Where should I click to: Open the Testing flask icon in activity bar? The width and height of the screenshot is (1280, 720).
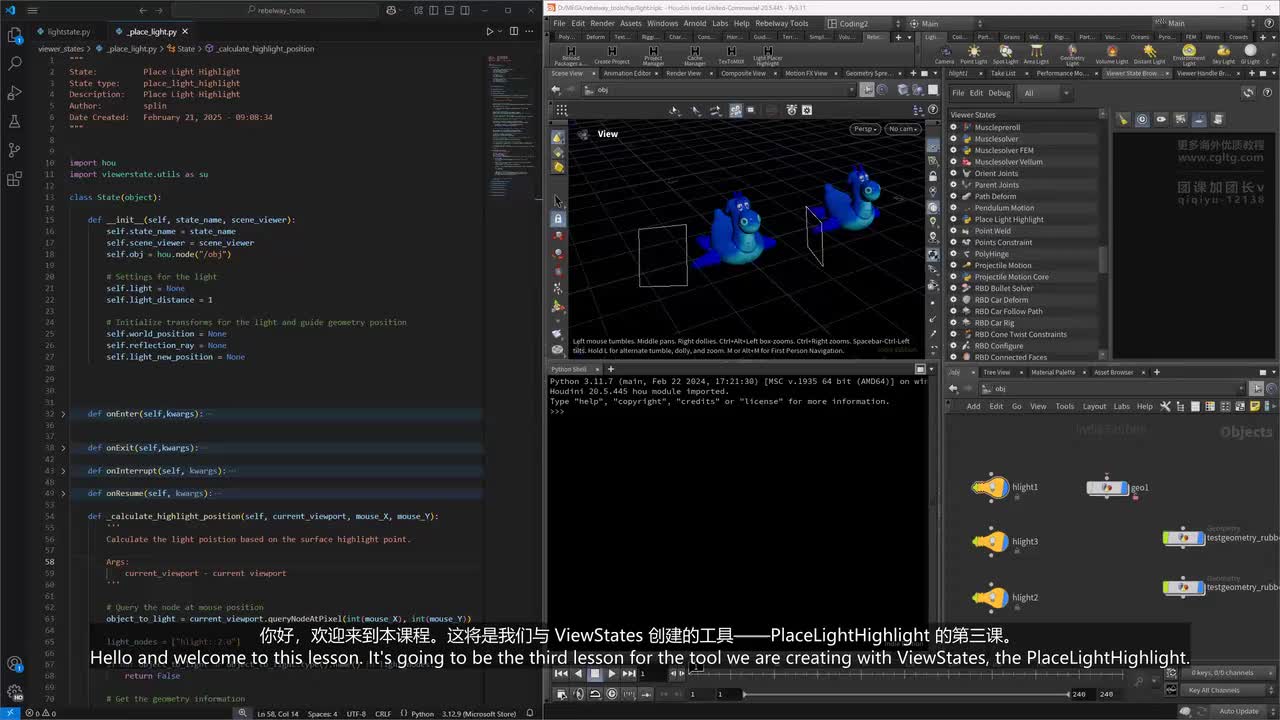14,121
